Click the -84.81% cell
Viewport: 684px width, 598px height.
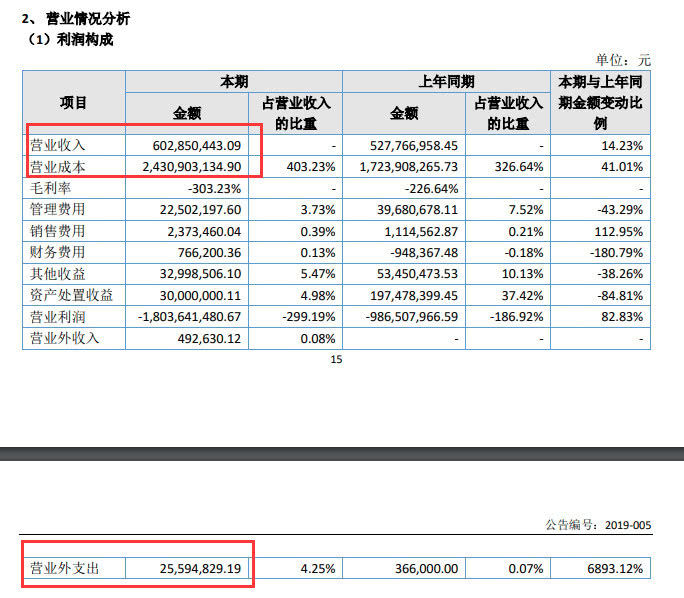pyautogui.click(x=620, y=295)
